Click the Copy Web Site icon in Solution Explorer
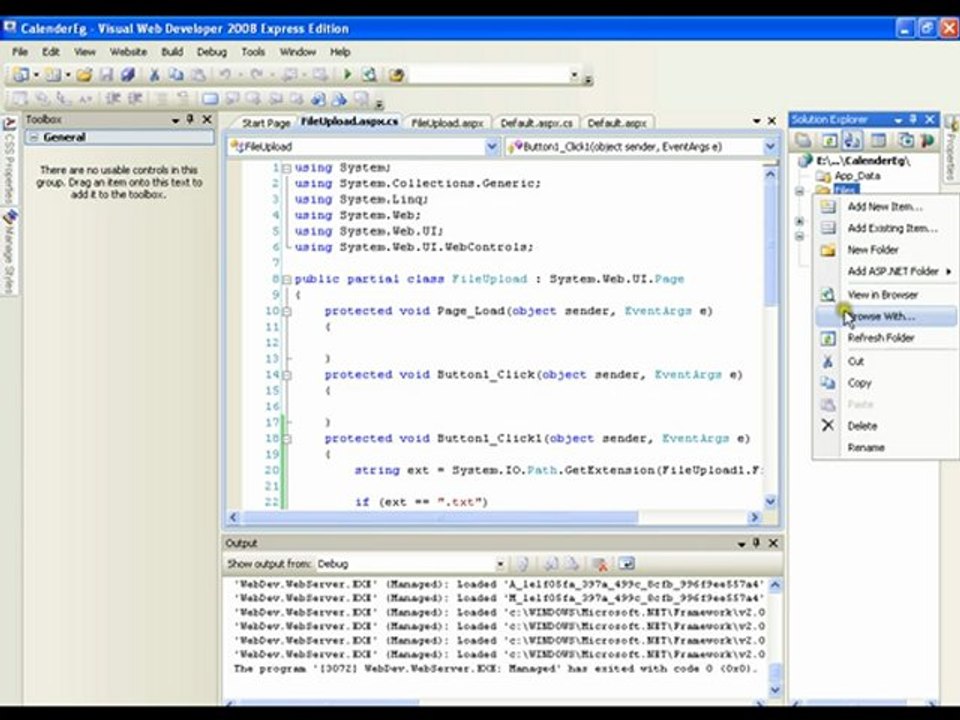Viewport: 960px width, 720px height. tap(905, 140)
